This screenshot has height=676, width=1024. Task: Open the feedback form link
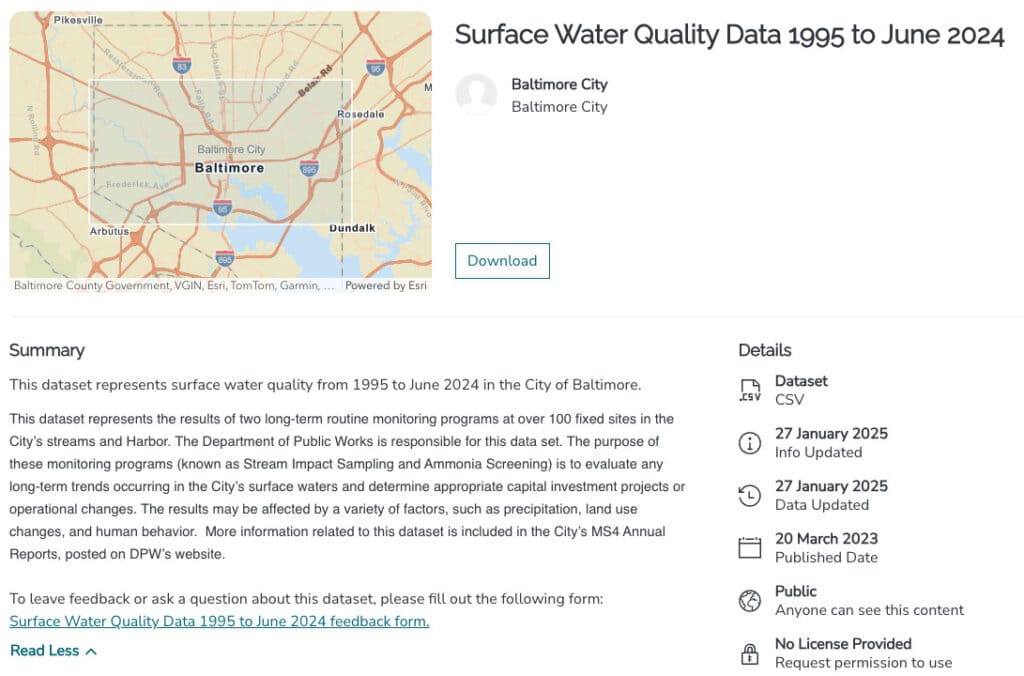219,621
